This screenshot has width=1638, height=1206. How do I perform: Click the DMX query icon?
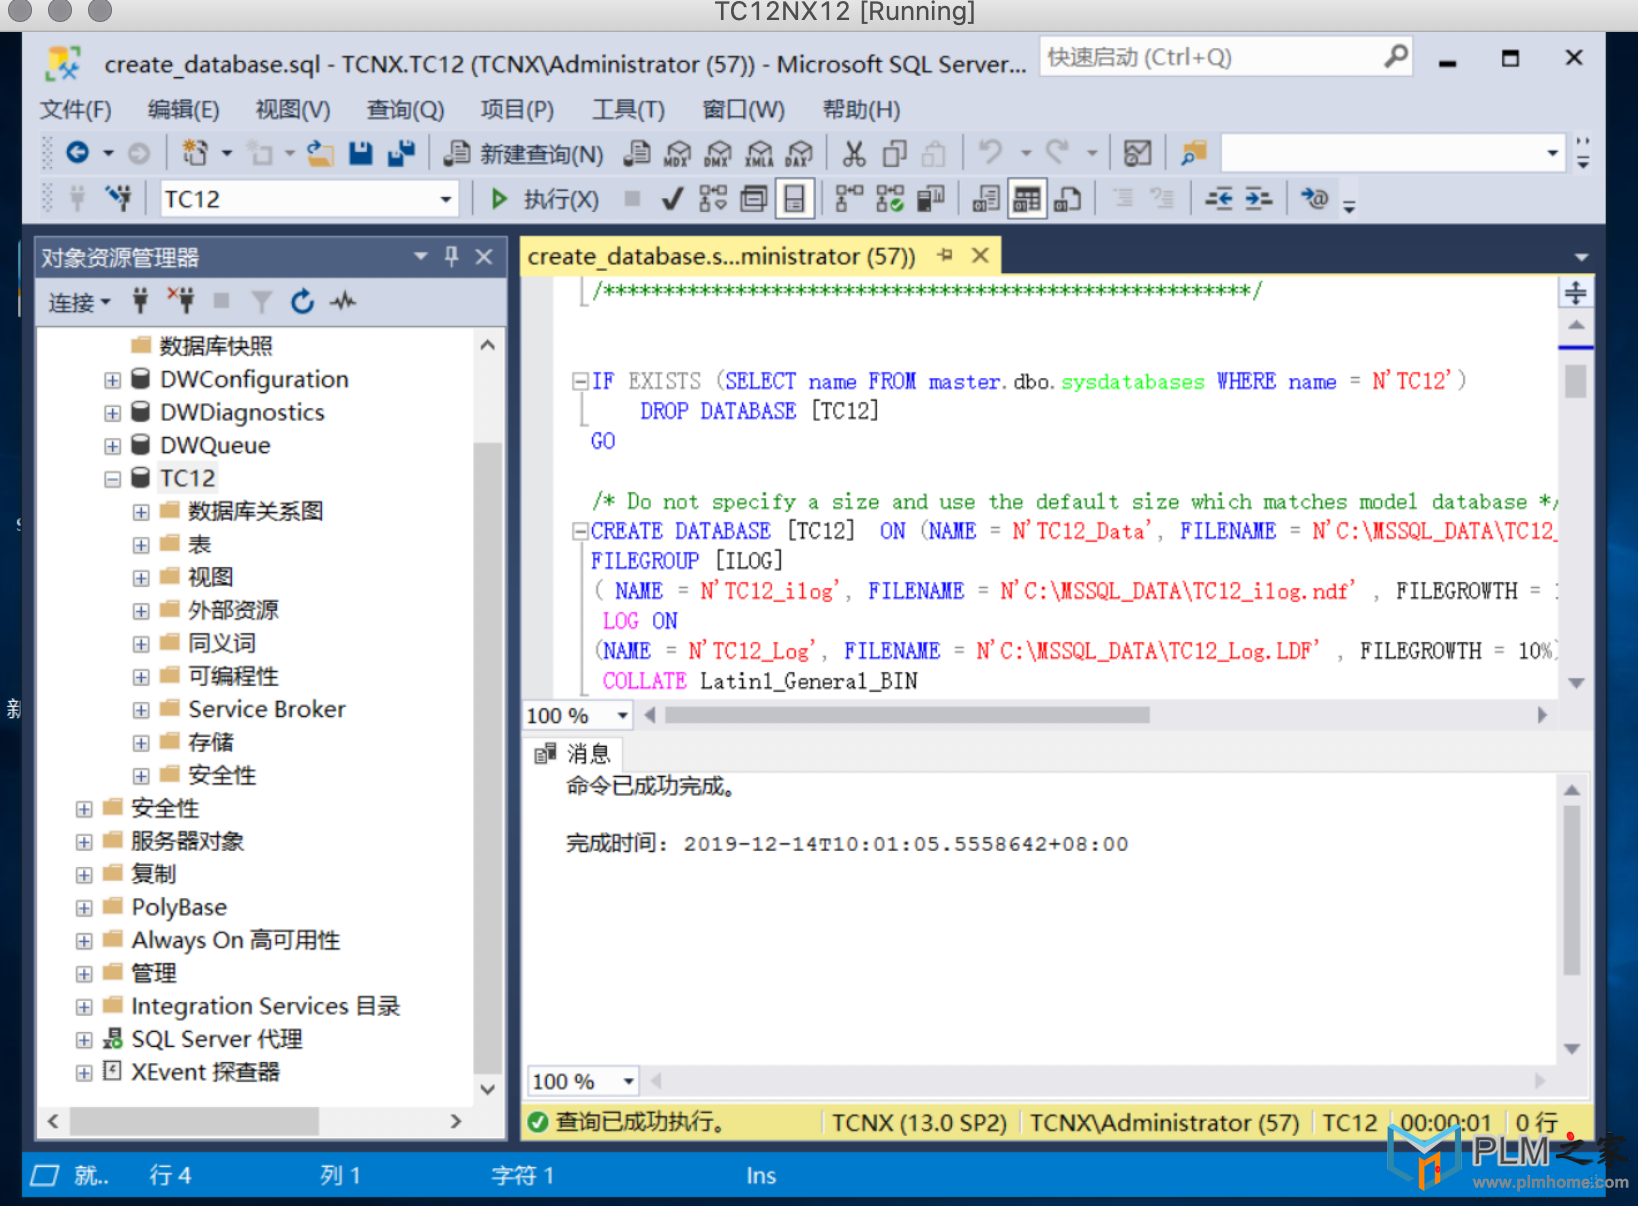coord(718,153)
